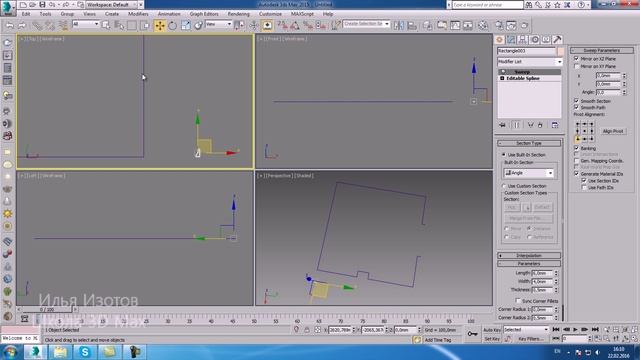Click the Save File icon in title bar
640x360 pixels.
pos(42,4)
